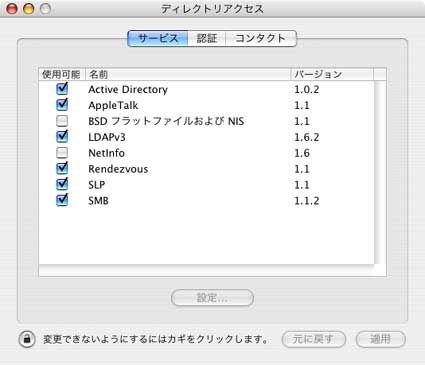Sort by the 使用可能 column header

62,74
